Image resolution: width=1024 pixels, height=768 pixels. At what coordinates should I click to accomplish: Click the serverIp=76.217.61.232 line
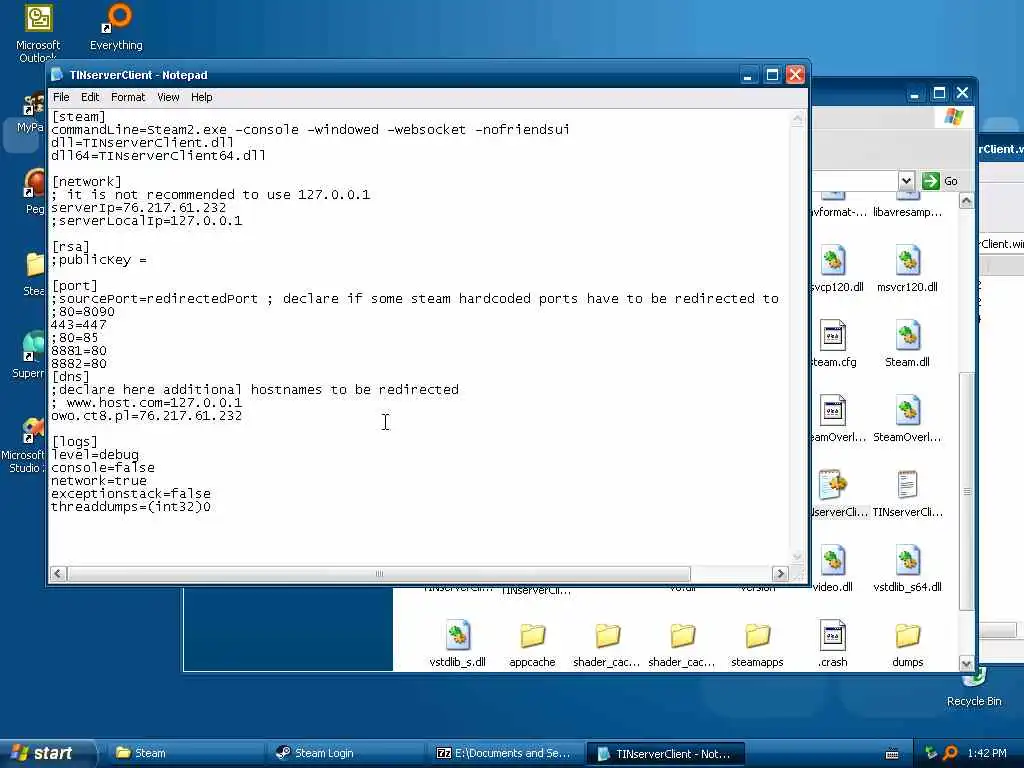[x=138, y=208]
